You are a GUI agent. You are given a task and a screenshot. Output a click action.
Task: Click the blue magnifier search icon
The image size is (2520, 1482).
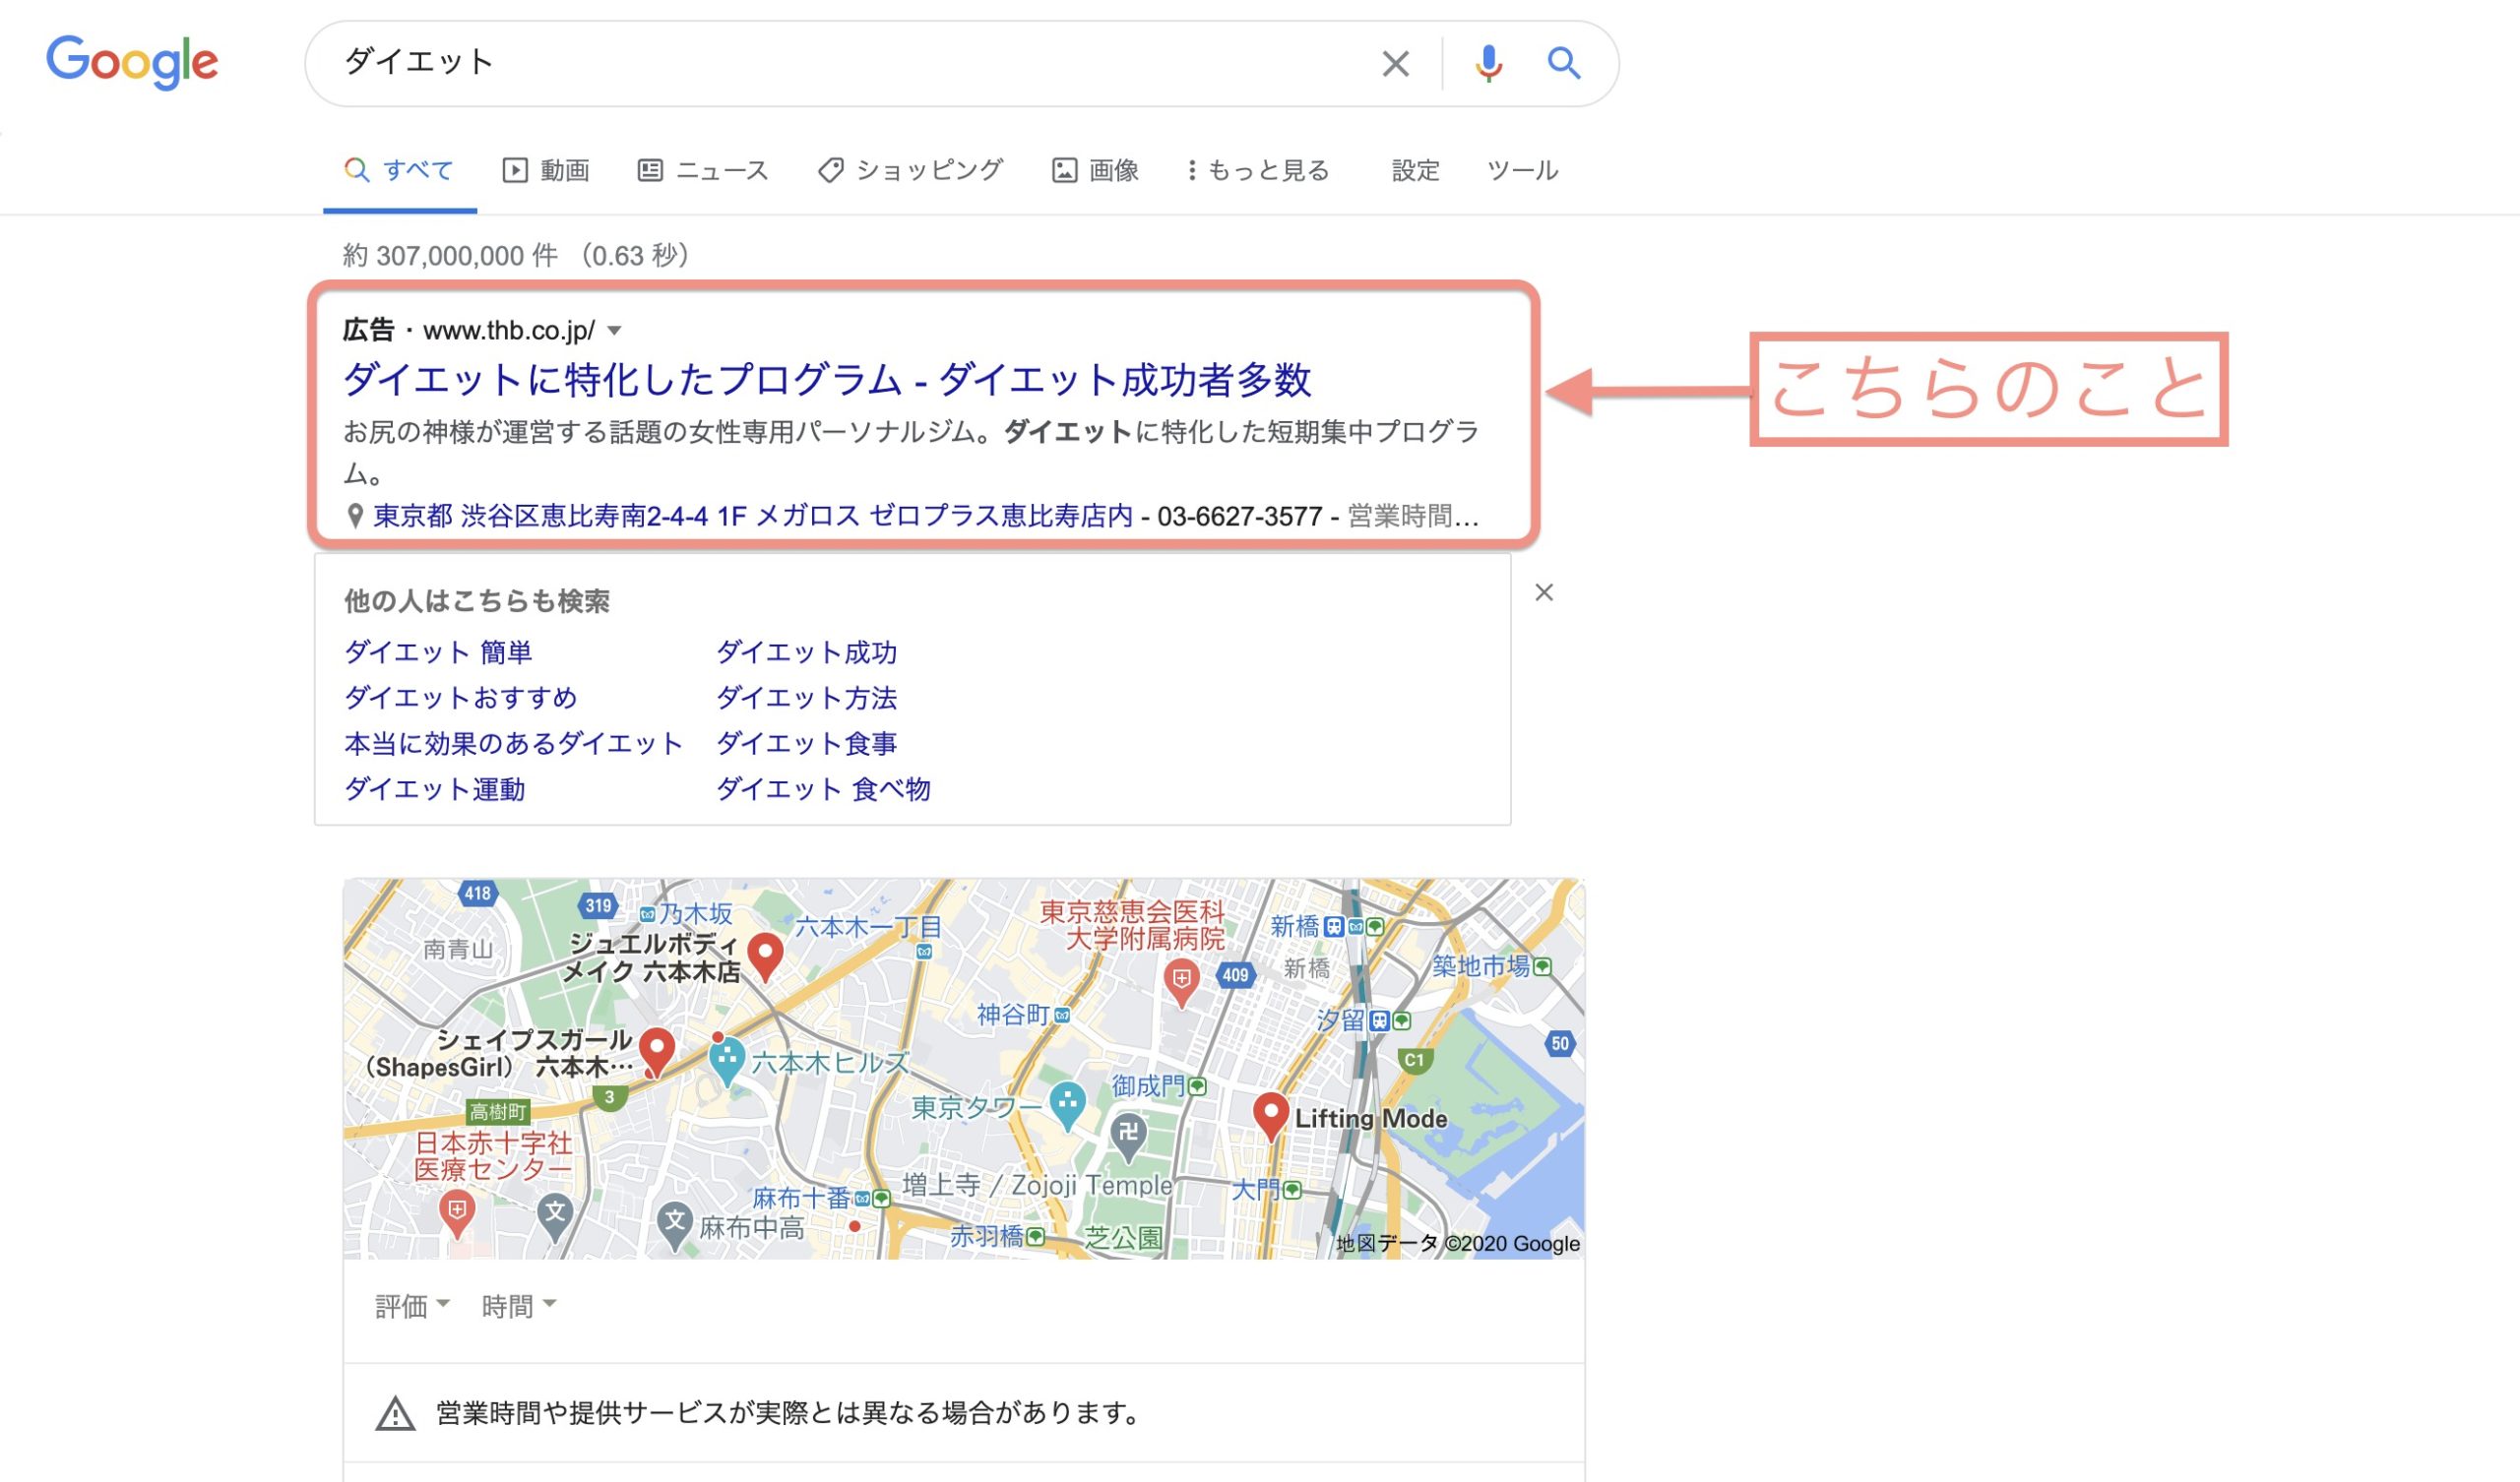point(1563,63)
